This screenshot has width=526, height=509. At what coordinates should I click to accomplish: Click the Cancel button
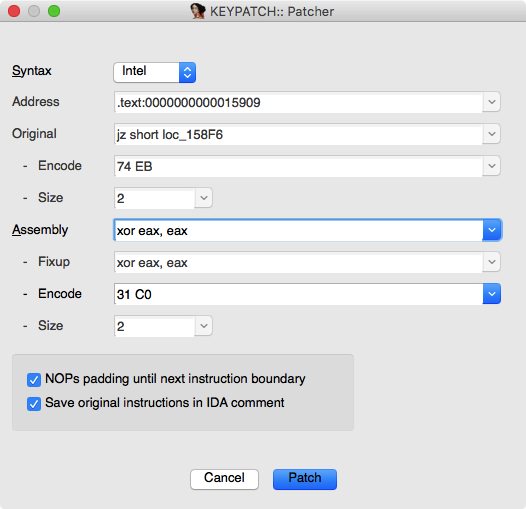[224, 479]
